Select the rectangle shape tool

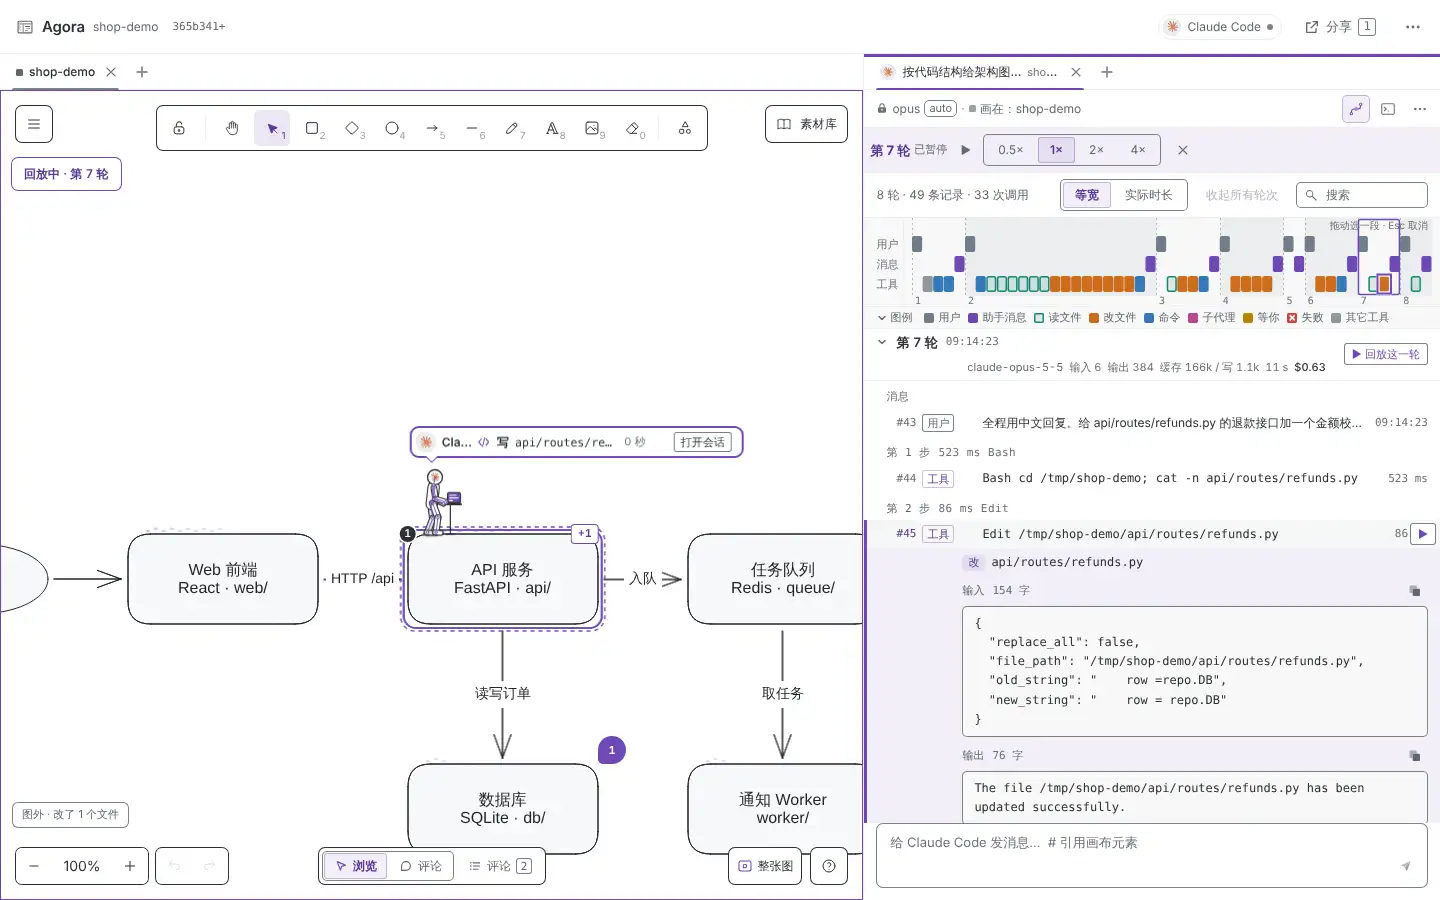(313, 128)
